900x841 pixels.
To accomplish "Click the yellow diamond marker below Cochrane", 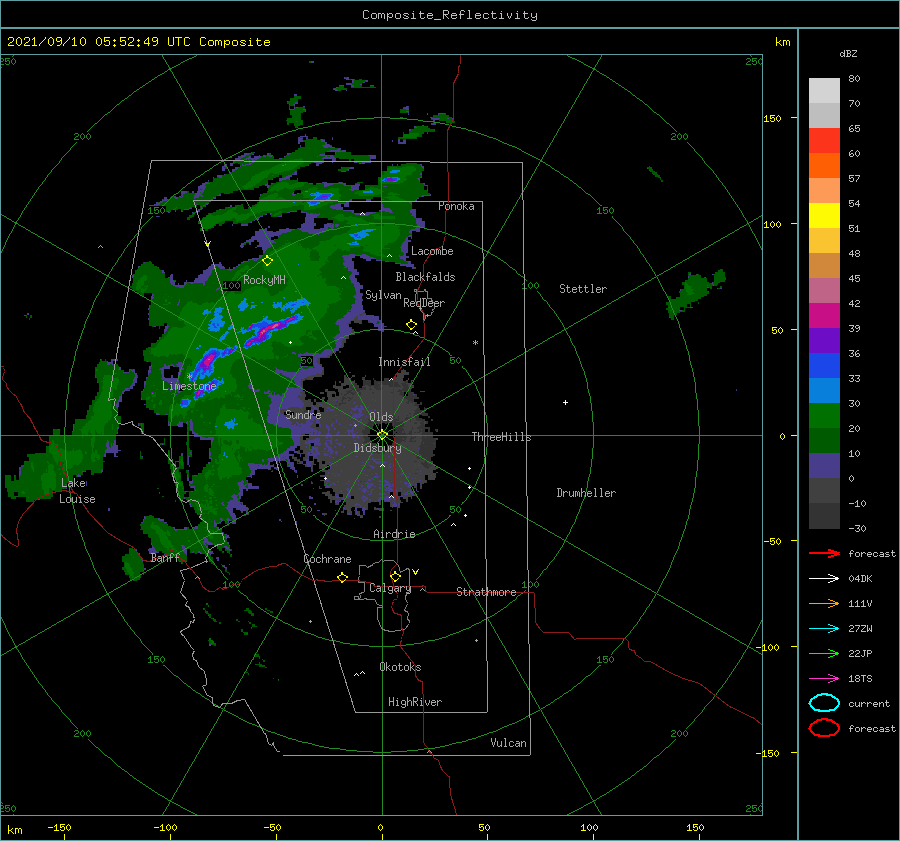I will coord(343,577).
